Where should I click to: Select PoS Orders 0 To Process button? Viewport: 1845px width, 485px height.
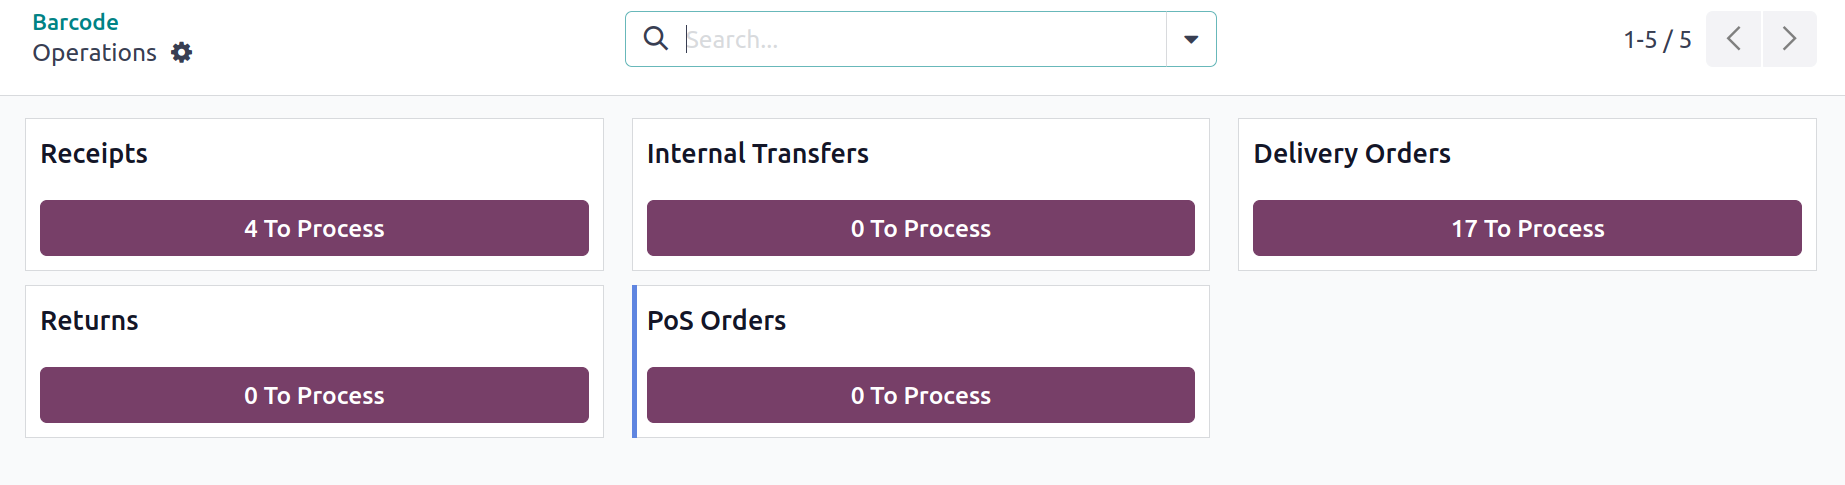920,395
